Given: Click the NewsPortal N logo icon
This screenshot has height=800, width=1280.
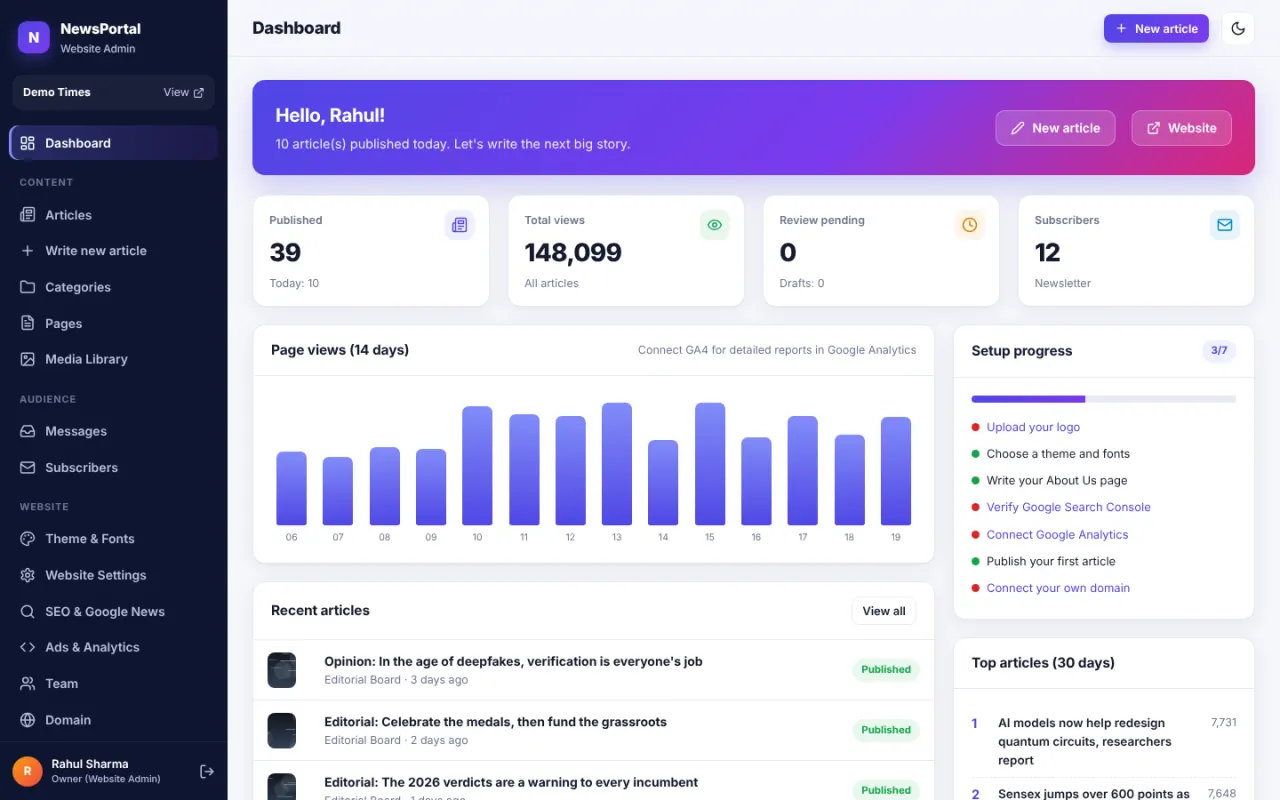Looking at the screenshot, I should pos(33,37).
